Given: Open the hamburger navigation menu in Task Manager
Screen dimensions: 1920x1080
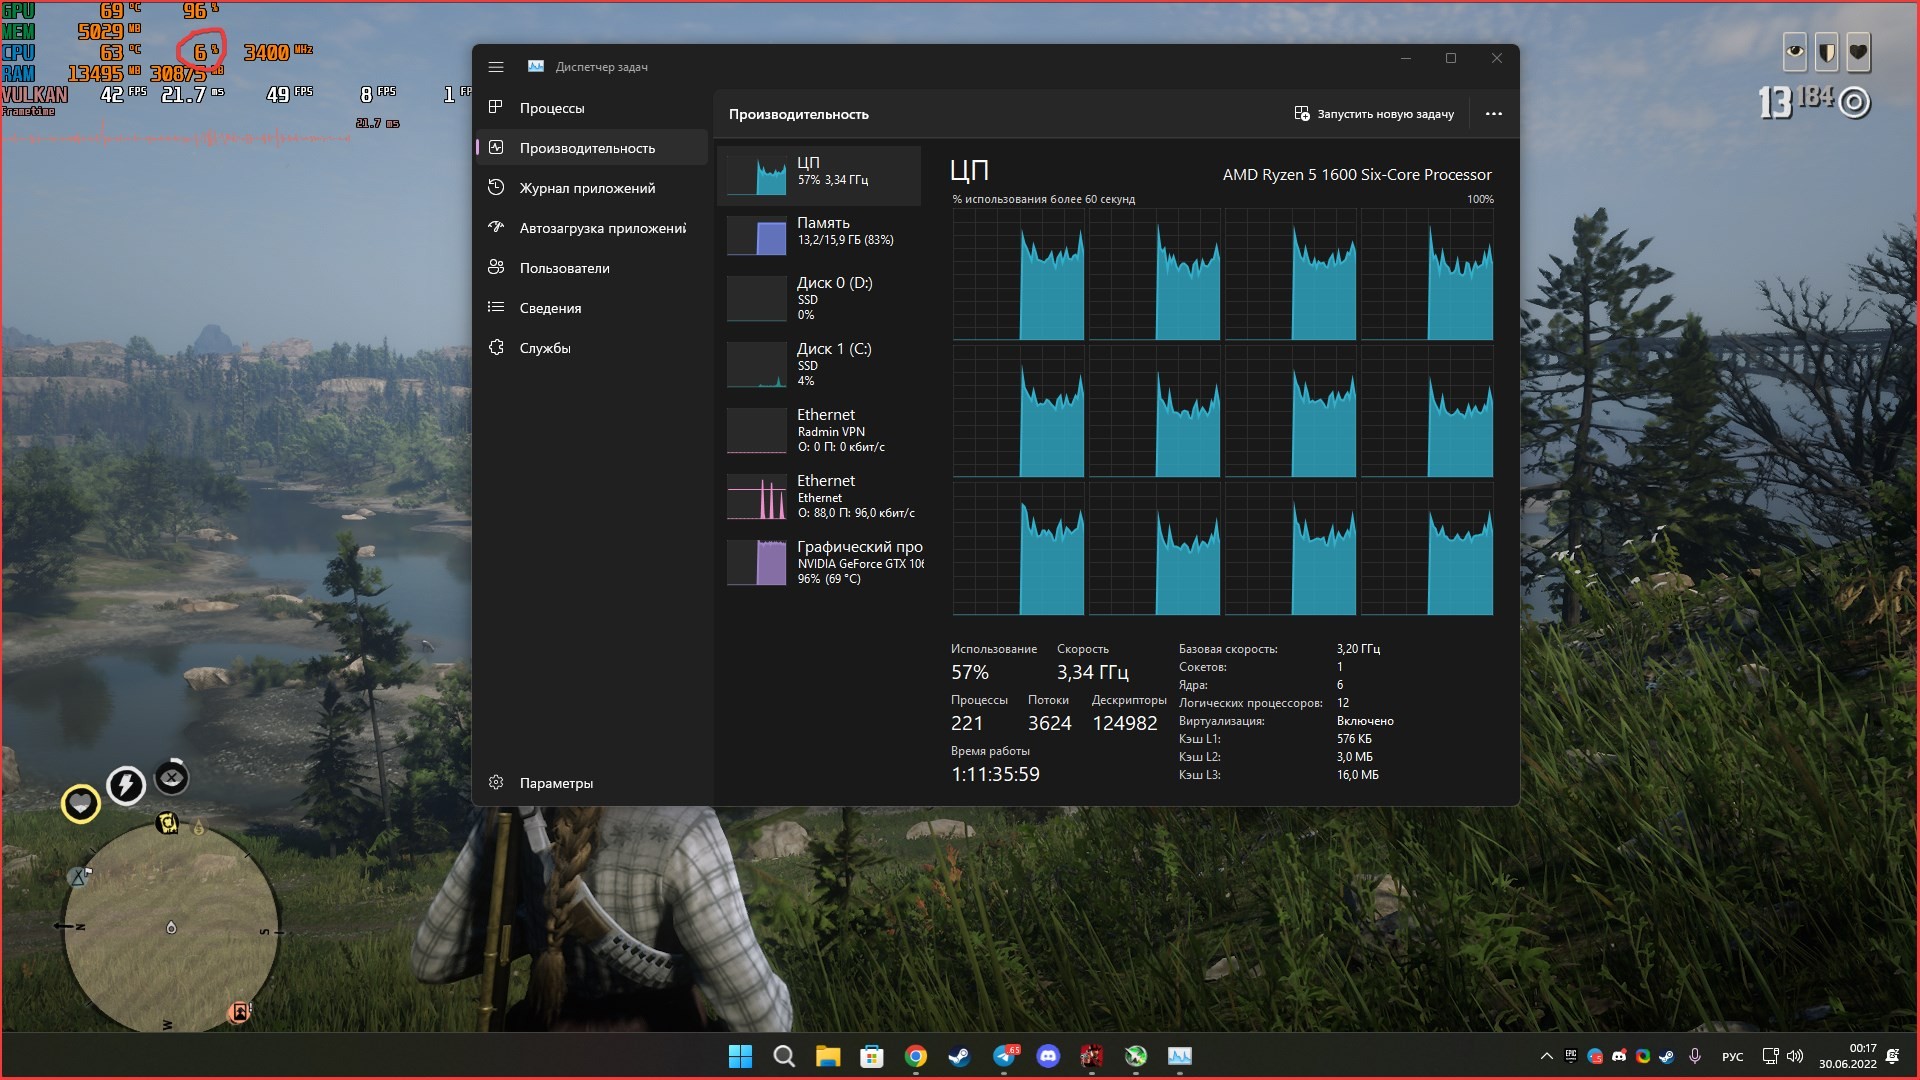Looking at the screenshot, I should pos(495,67).
